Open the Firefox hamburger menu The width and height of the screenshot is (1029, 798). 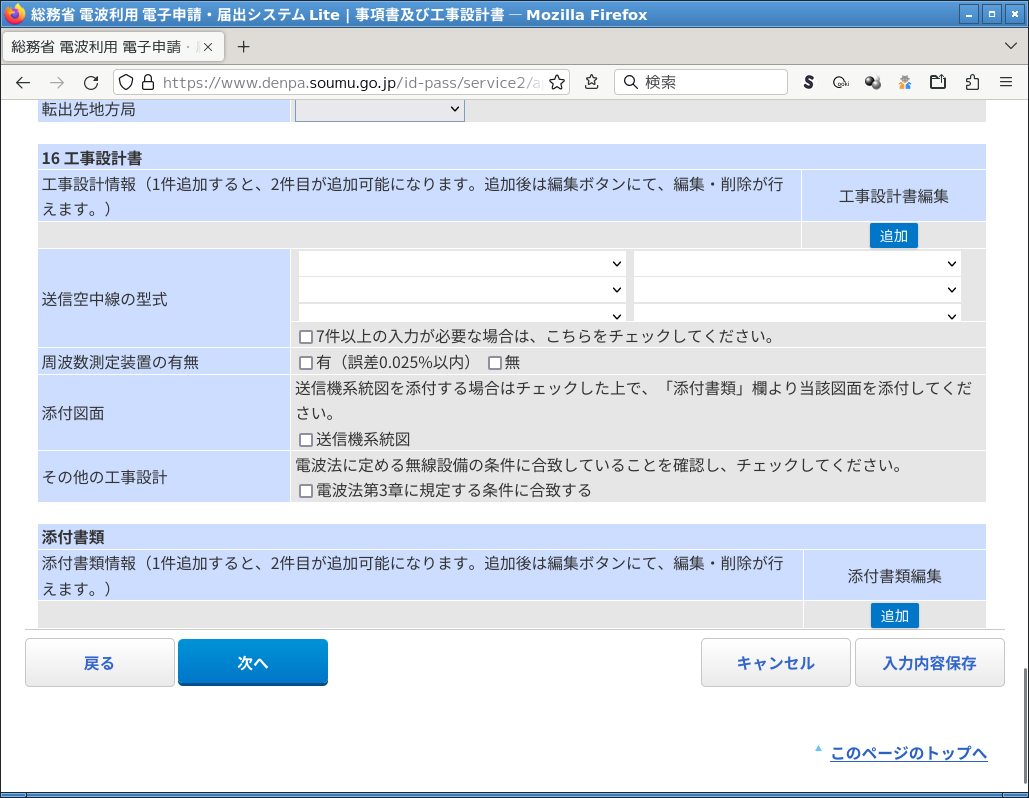[1007, 82]
